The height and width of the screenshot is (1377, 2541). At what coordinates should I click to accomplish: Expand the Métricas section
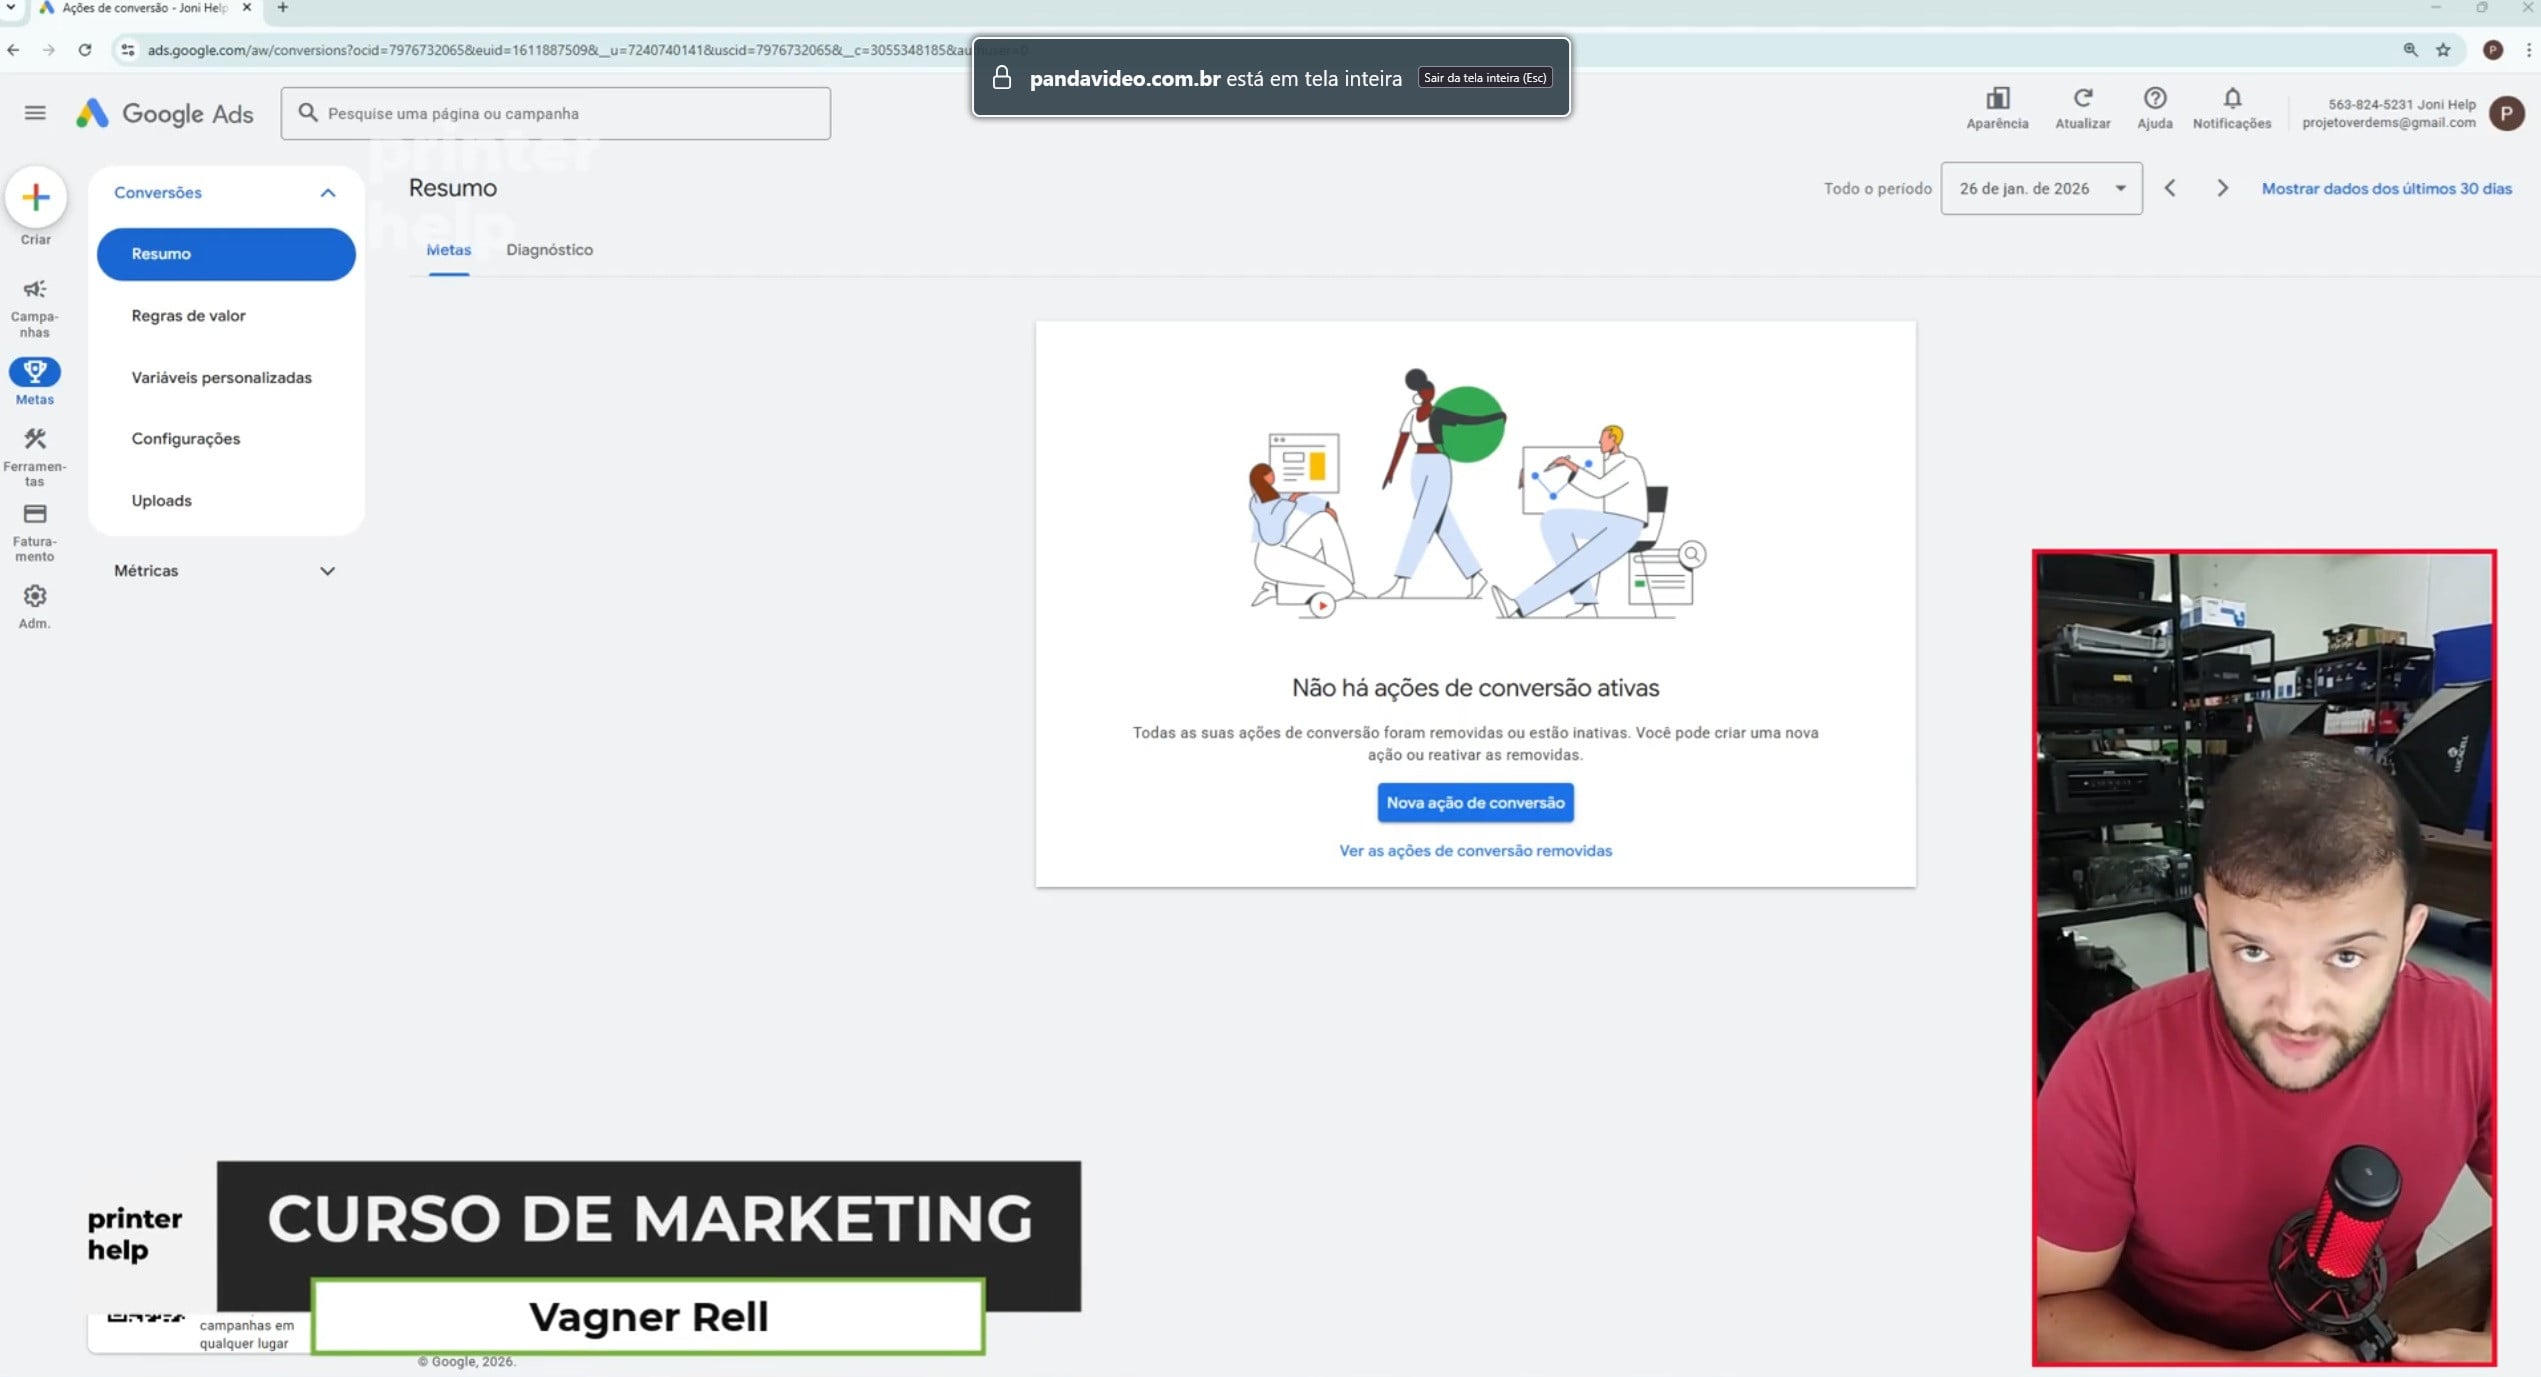point(327,571)
